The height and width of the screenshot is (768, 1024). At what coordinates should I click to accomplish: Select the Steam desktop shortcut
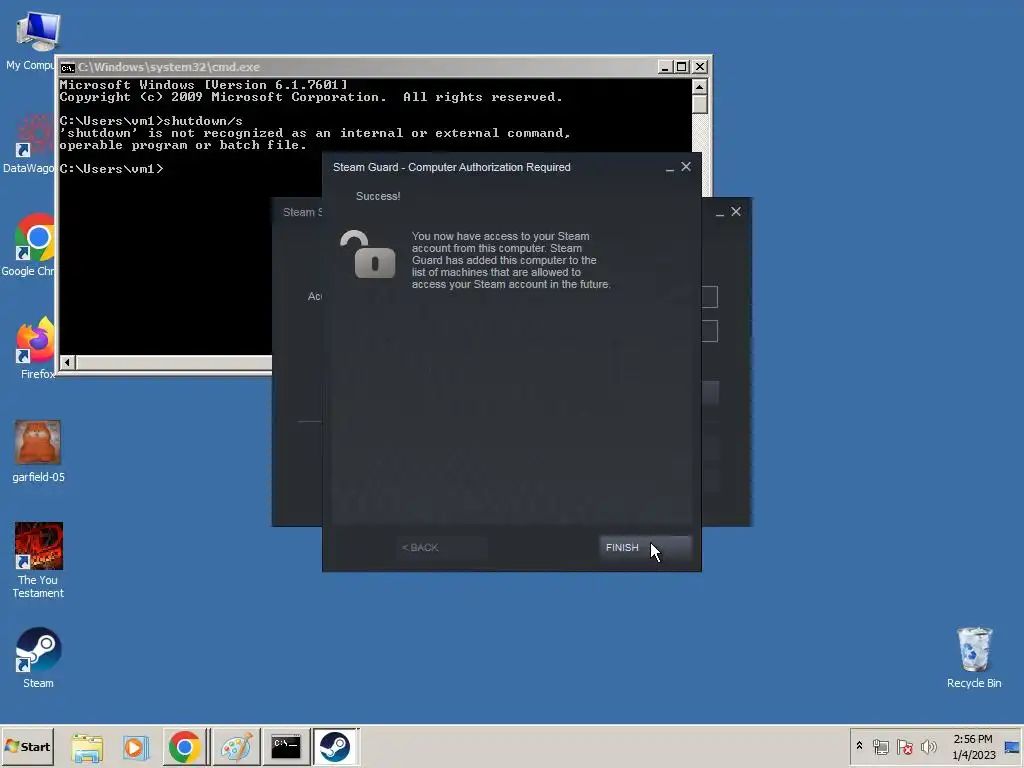(x=39, y=658)
